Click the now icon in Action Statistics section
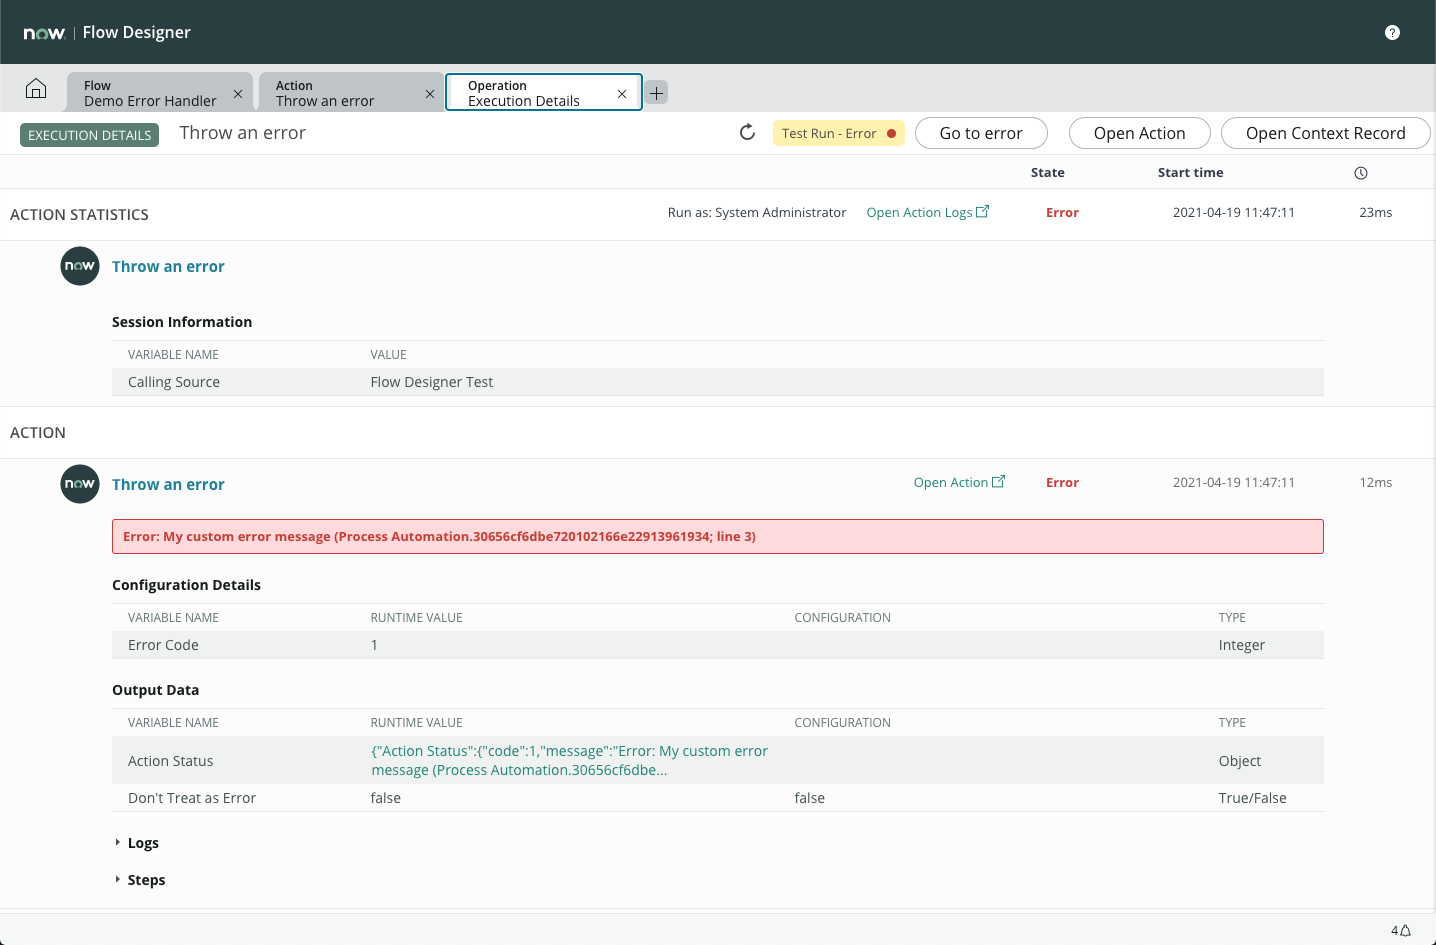 (80, 266)
